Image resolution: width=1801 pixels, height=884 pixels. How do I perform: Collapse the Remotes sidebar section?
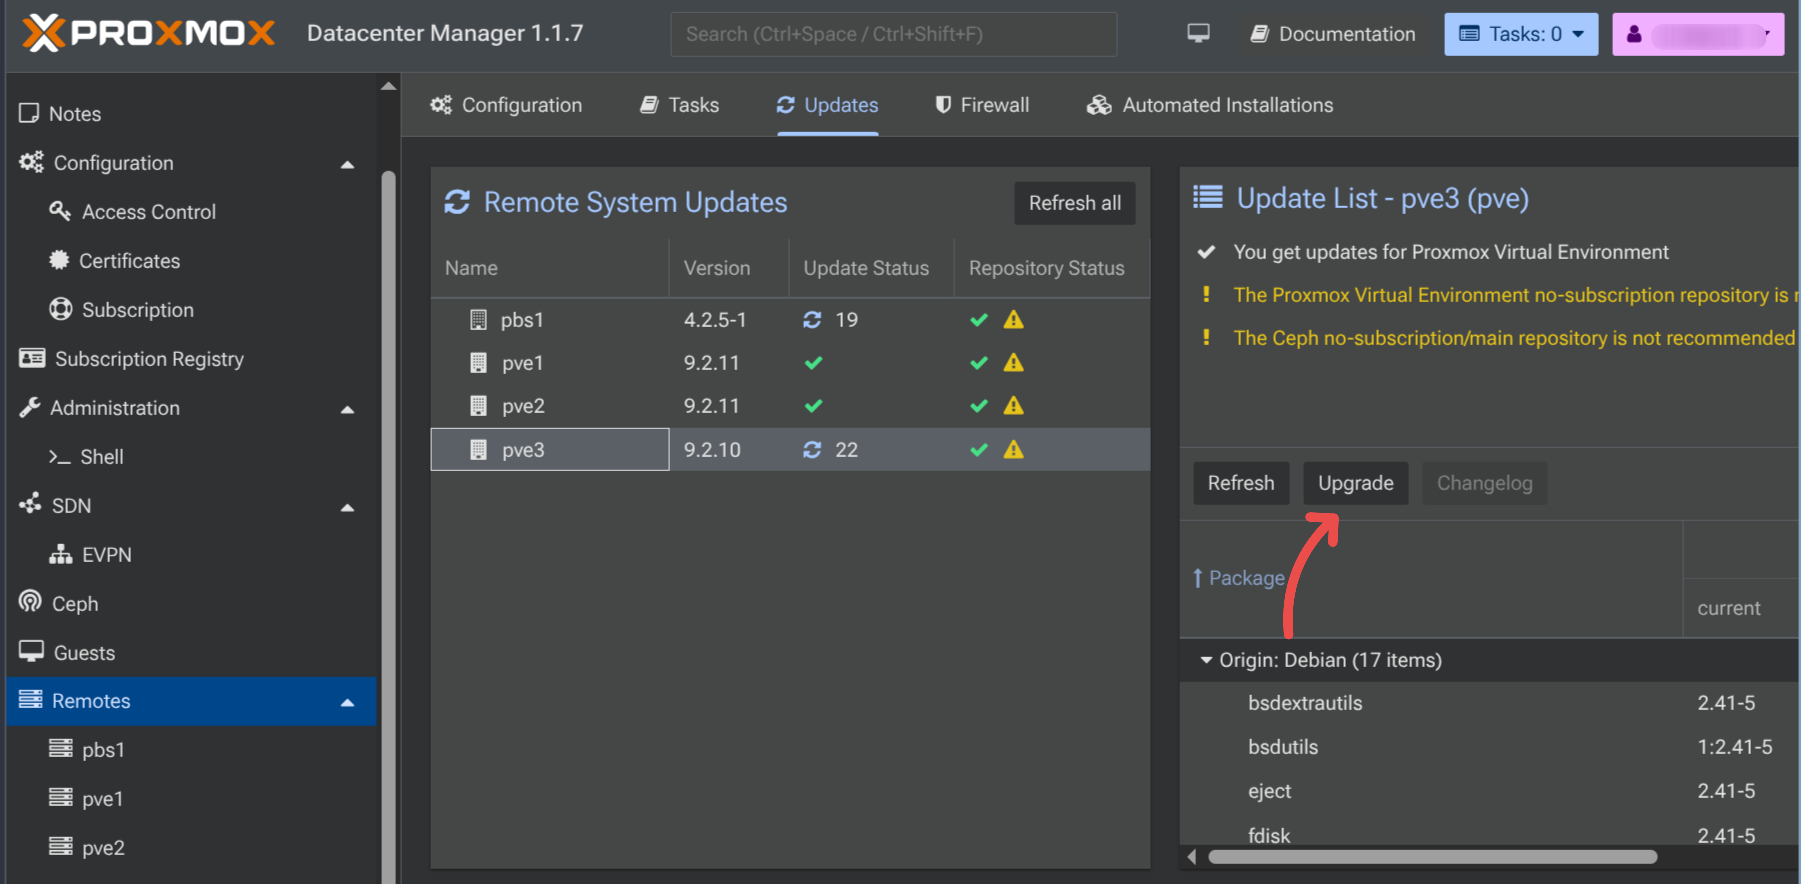click(347, 702)
